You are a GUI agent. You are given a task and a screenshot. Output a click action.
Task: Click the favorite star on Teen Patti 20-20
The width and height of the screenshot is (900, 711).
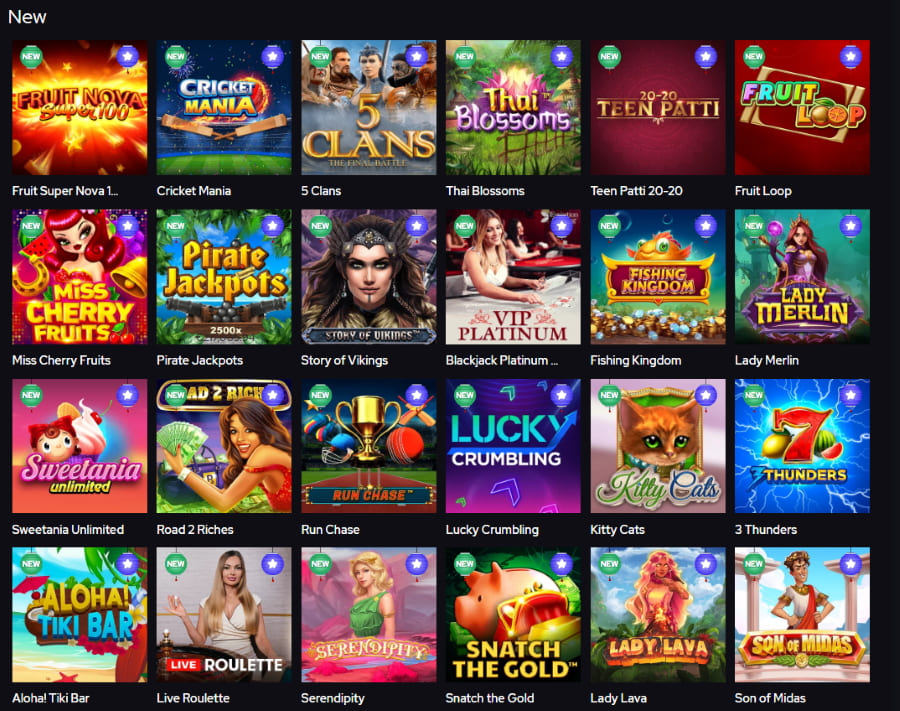click(706, 56)
